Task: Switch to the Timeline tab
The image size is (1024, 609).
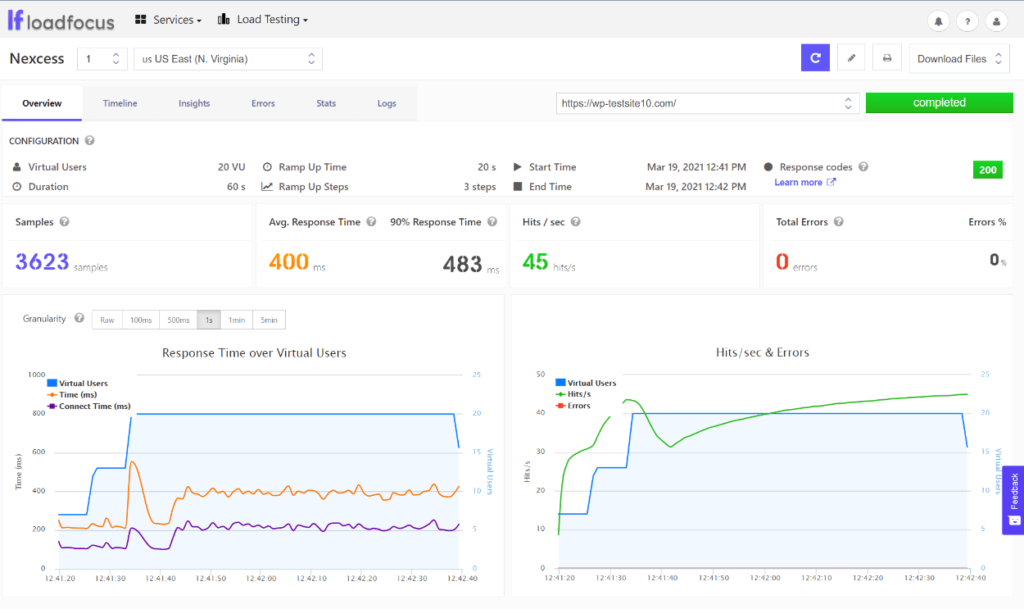Action: (120, 102)
